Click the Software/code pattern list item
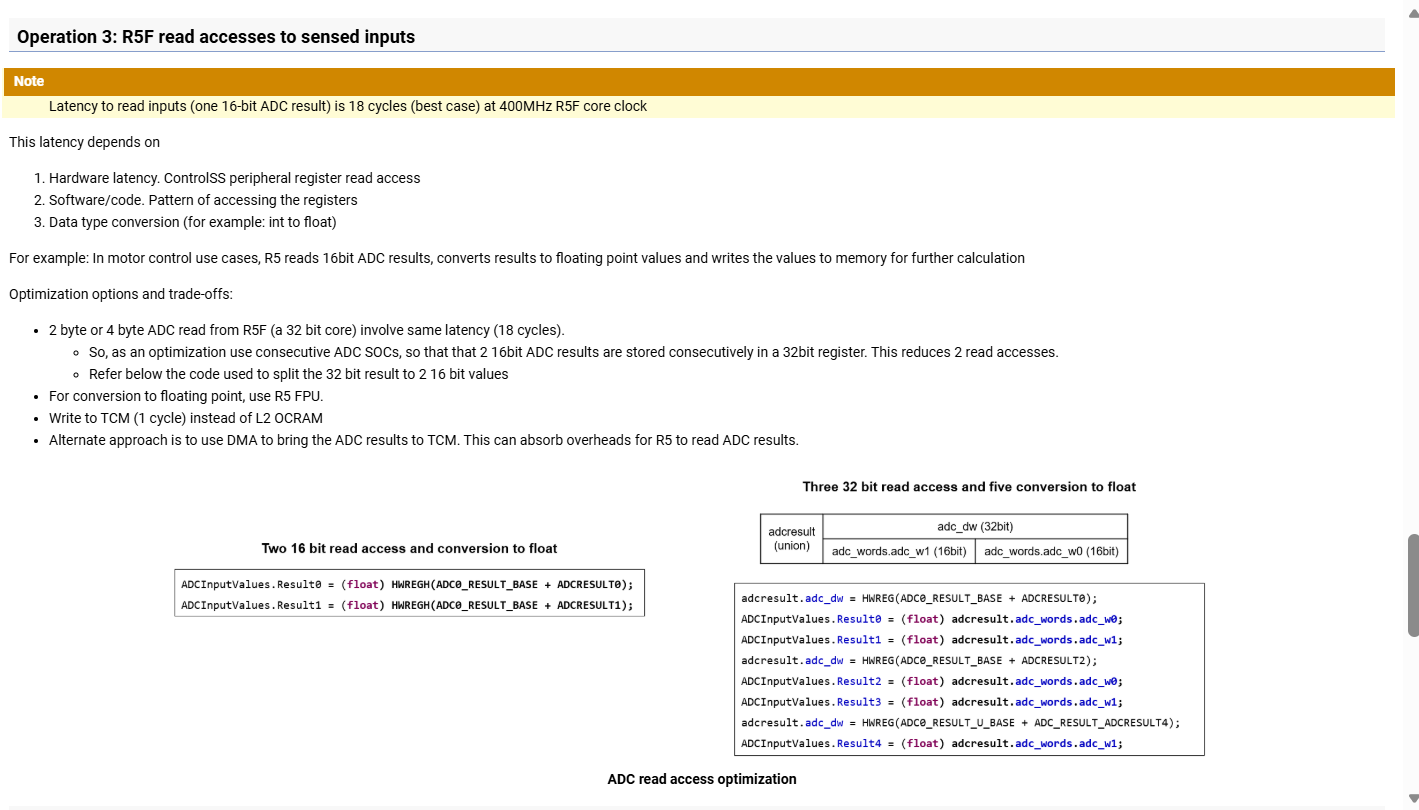The image size is (1419, 810). tap(203, 200)
